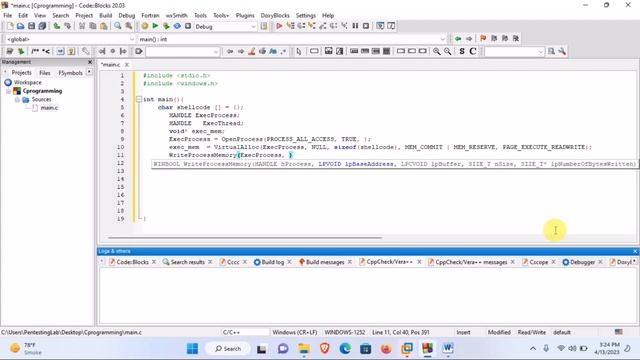Screen dimensions: 640x360
Task: Close the Management panel
Action: tap(90, 62)
